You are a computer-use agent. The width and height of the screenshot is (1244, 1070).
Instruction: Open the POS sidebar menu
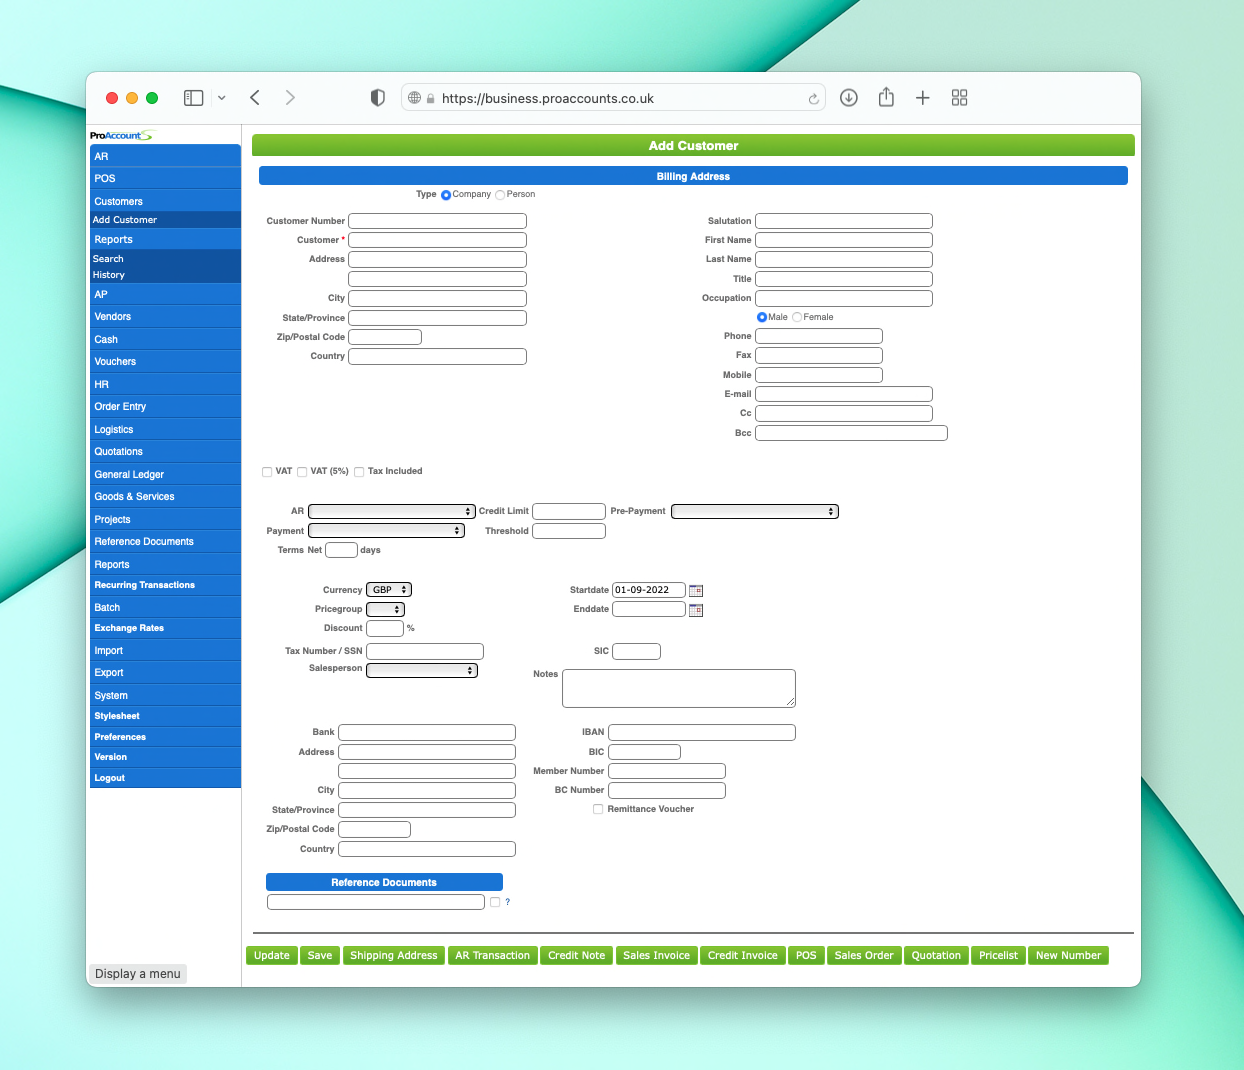tap(165, 178)
